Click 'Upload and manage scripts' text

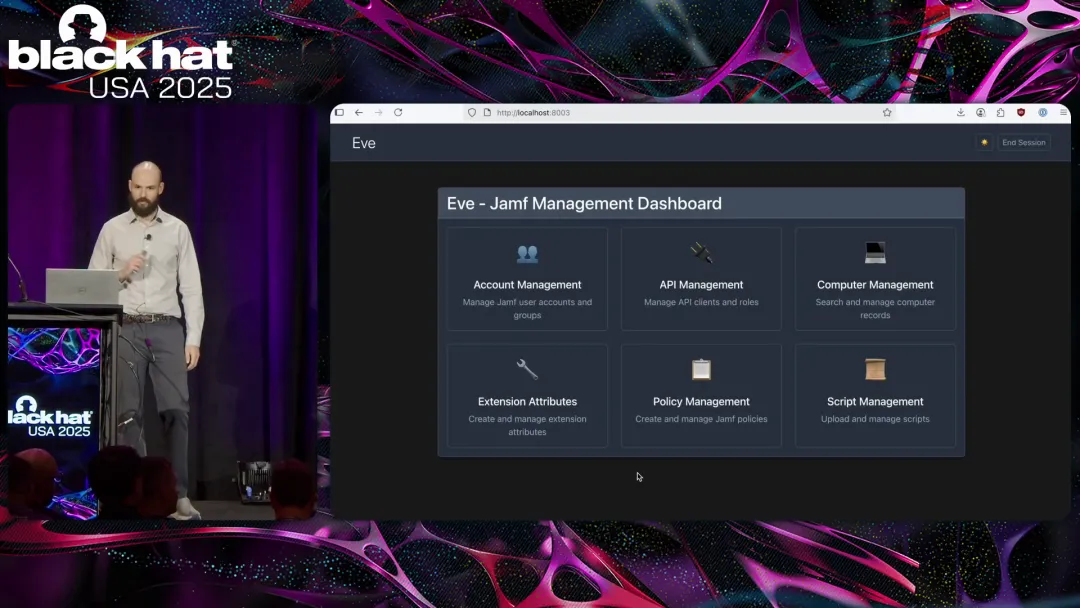tap(875, 419)
